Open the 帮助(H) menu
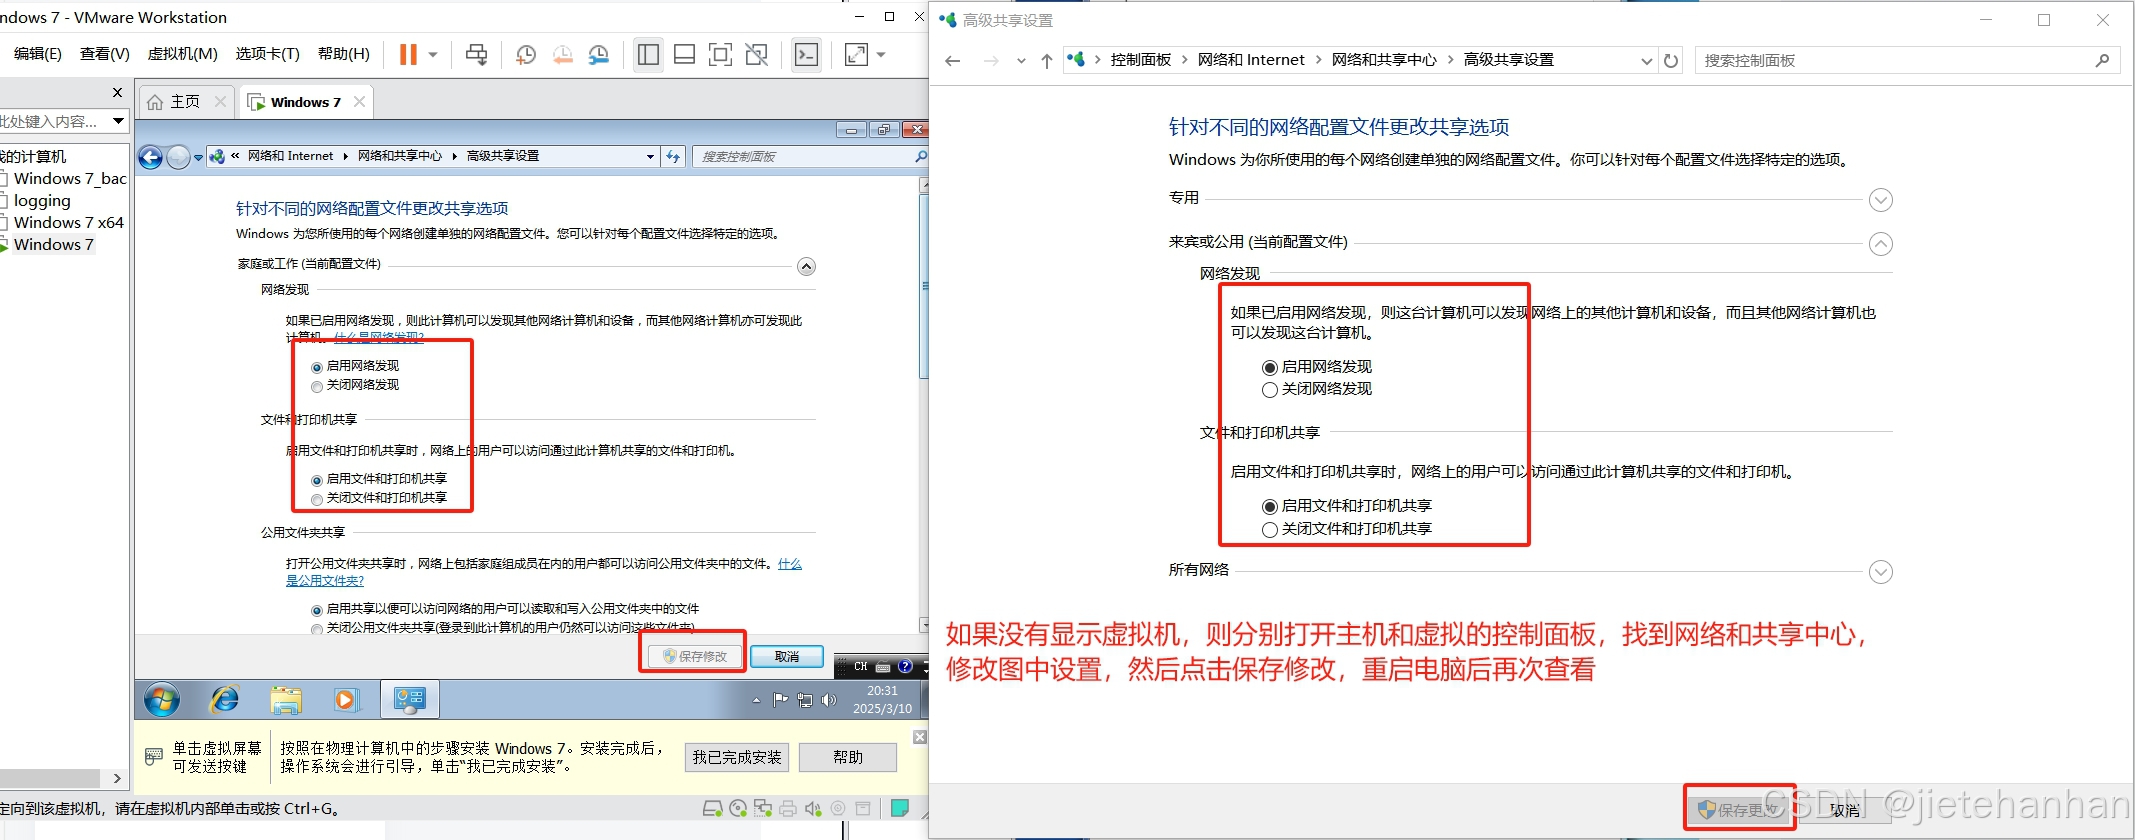Viewport: 2135px width, 840px height. click(x=343, y=54)
